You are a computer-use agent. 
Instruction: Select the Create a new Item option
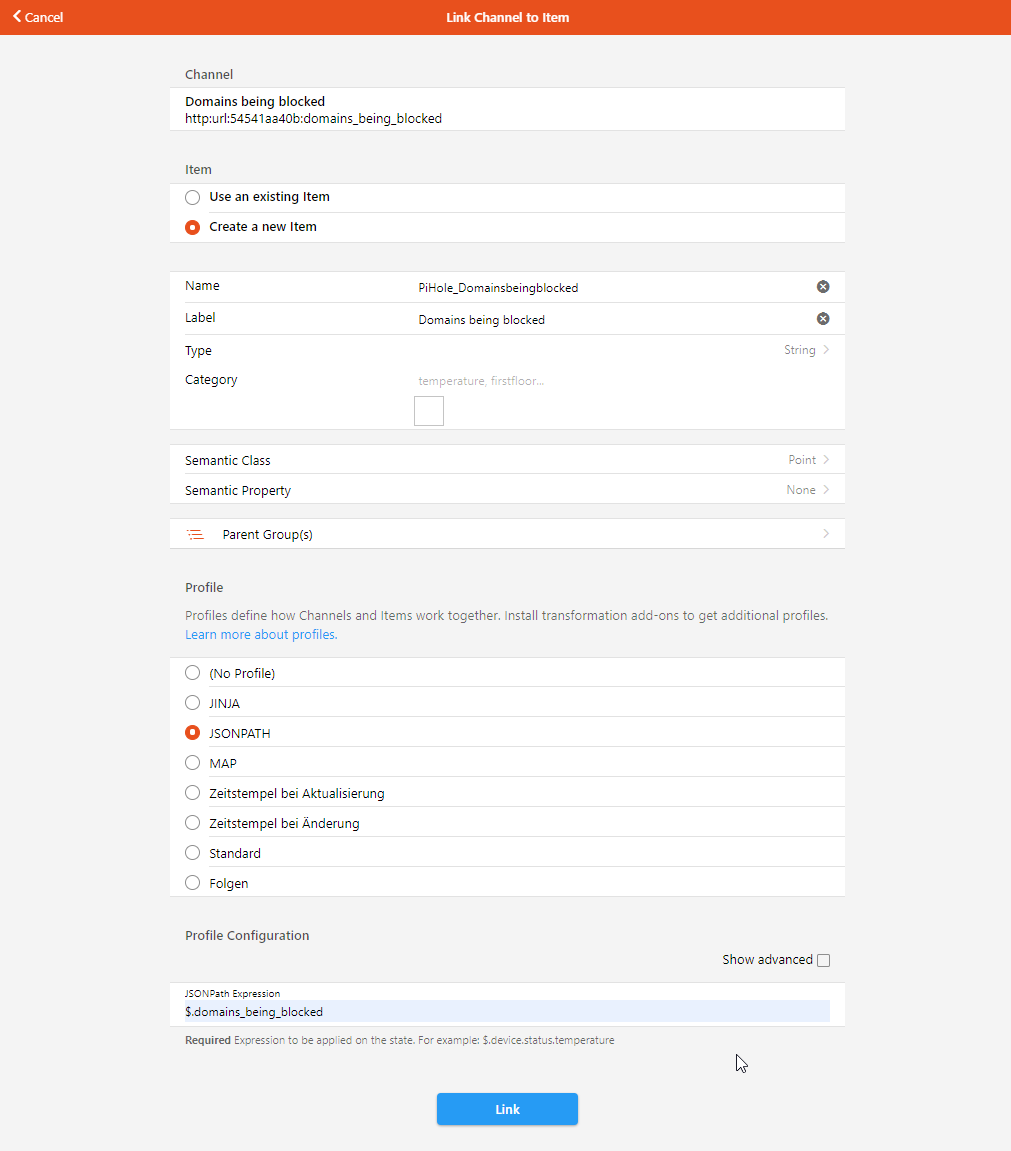click(x=193, y=227)
